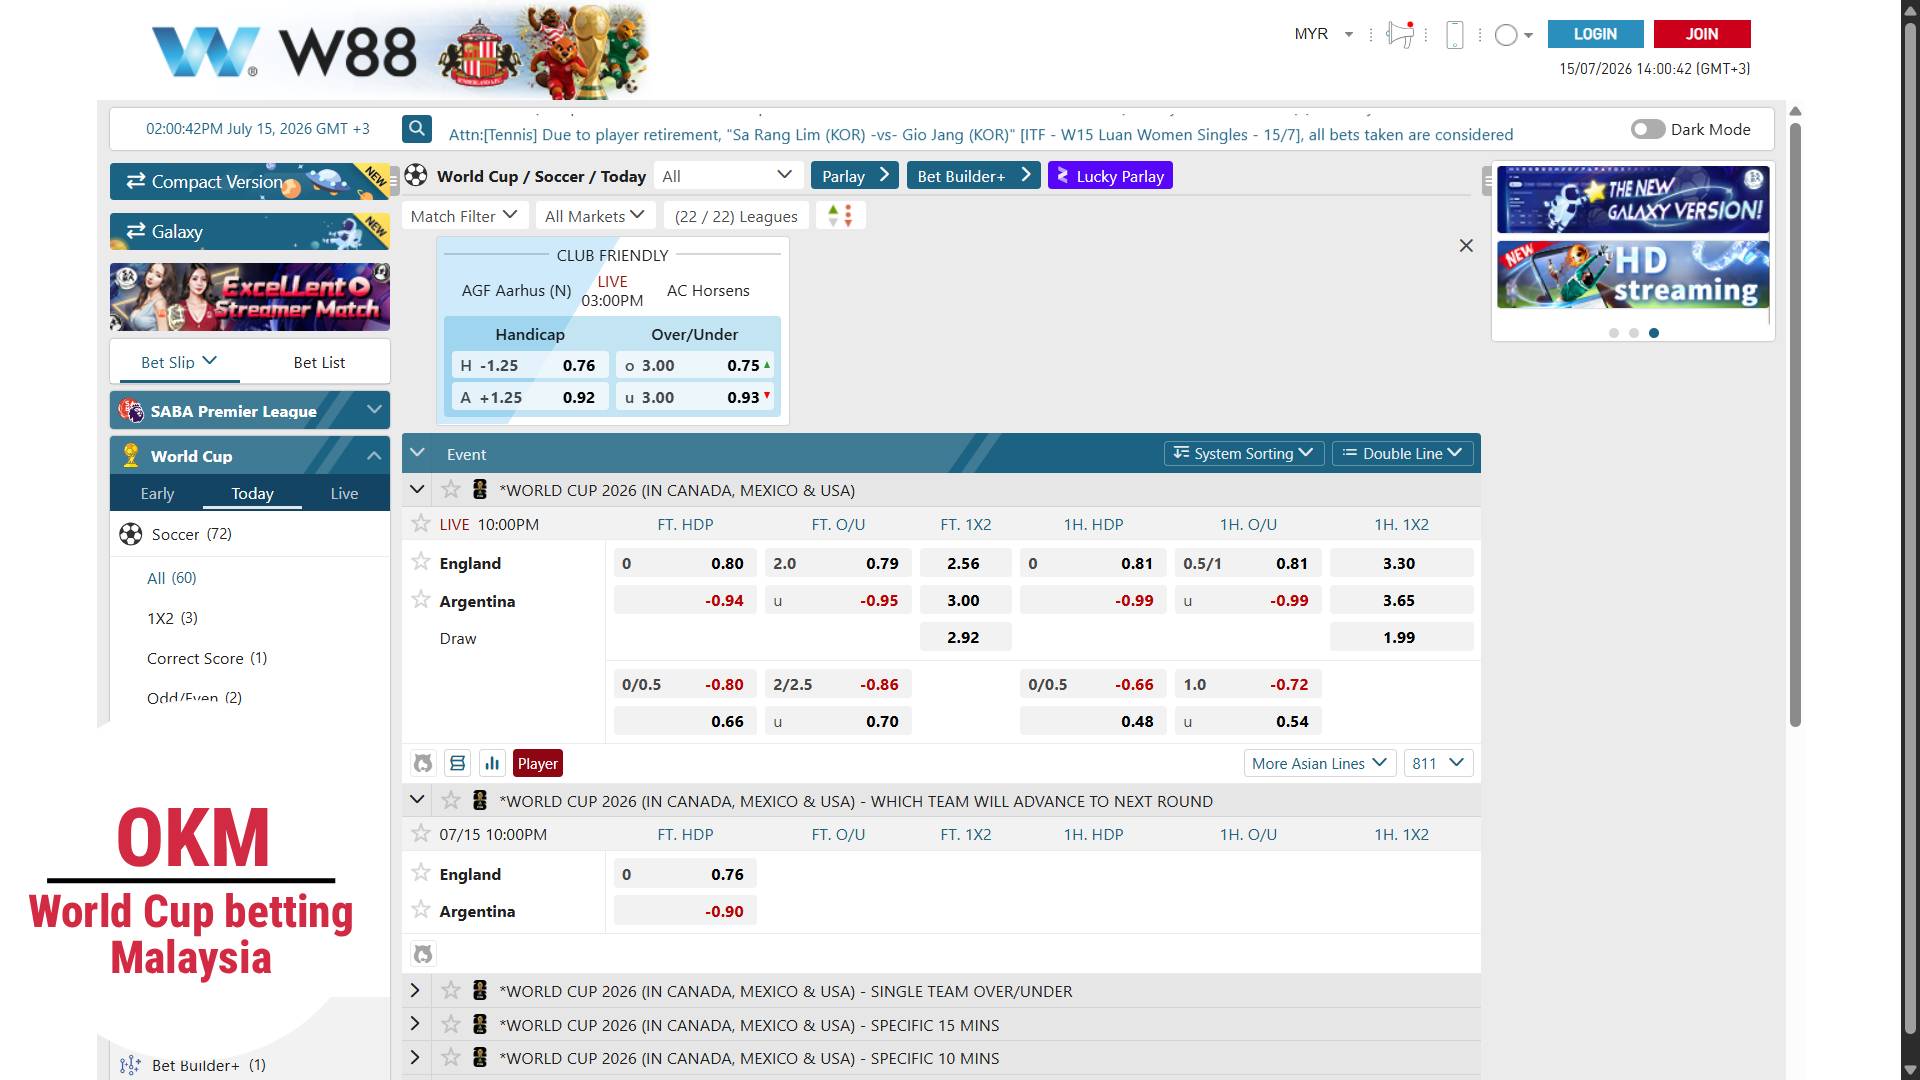The height and width of the screenshot is (1080, 1920).
Task: Collapse the World Cup sidebar section
Action: (x=374, y=455)
